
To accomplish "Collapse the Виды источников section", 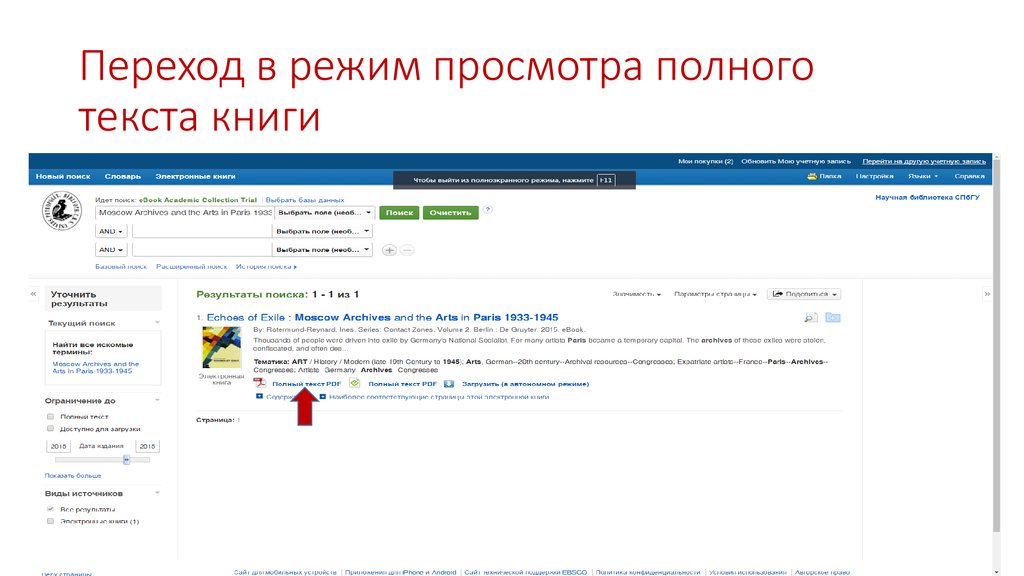I will [157, 493].
